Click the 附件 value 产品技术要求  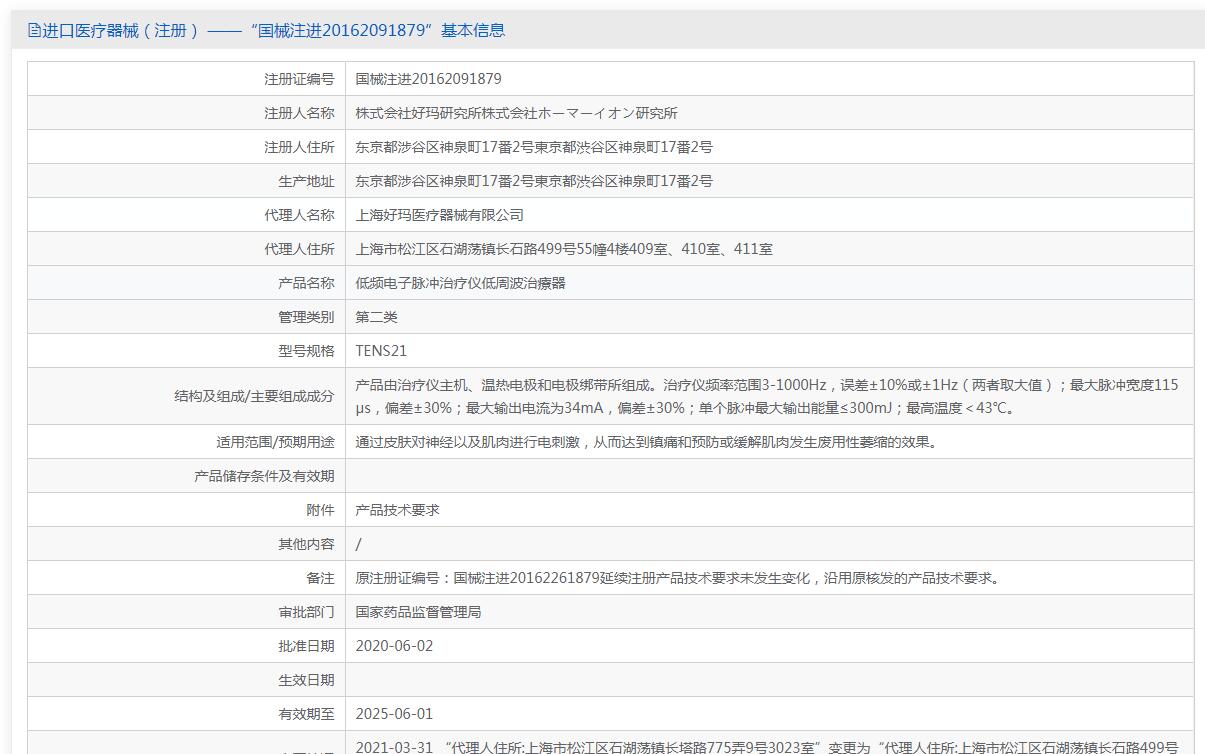(397, 510)
